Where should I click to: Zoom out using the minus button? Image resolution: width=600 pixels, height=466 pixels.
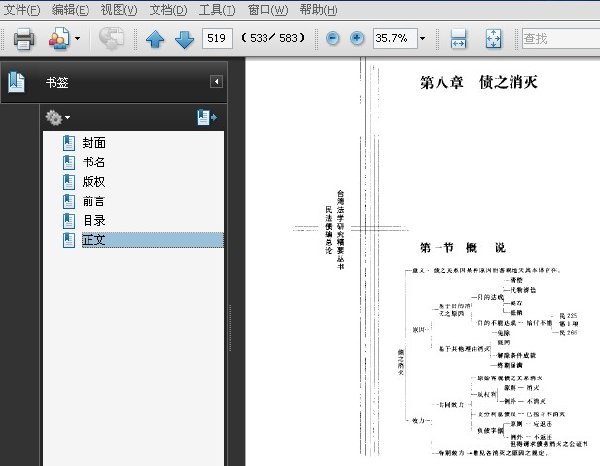(333, 38)
